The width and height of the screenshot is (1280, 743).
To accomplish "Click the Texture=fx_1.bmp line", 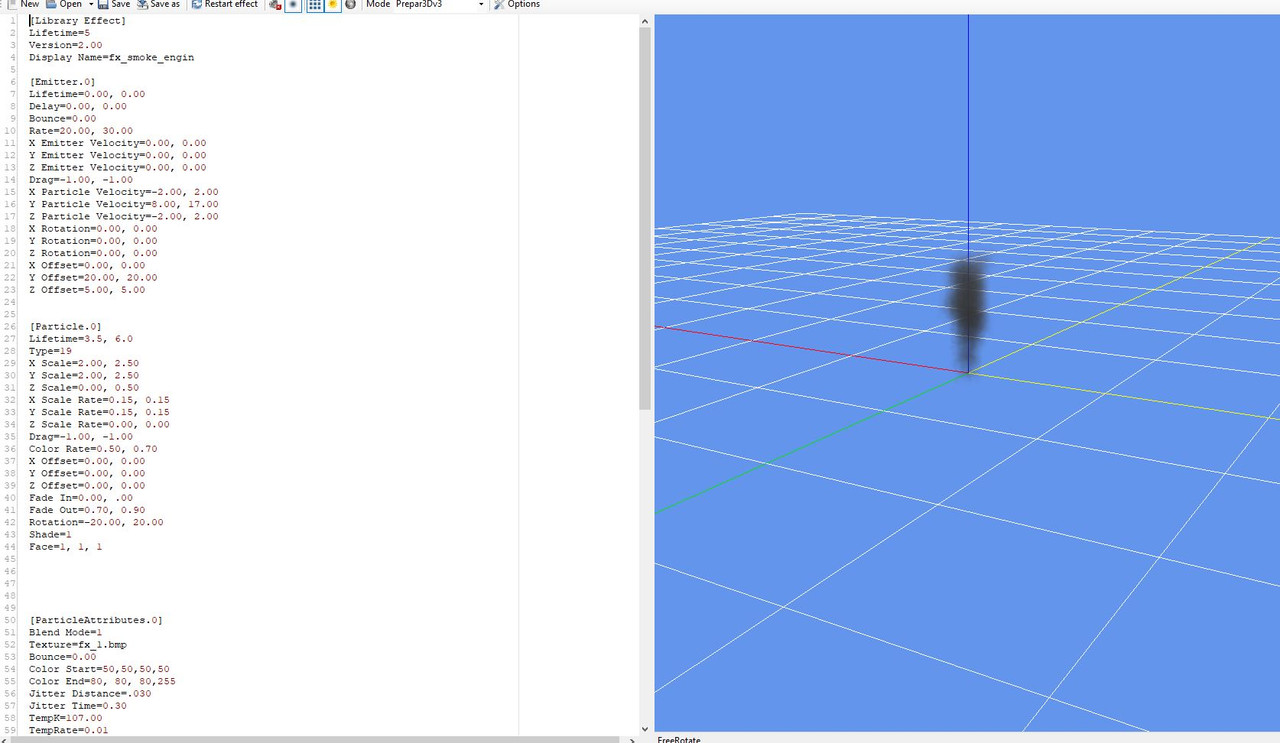I will [x=77, y=645].
